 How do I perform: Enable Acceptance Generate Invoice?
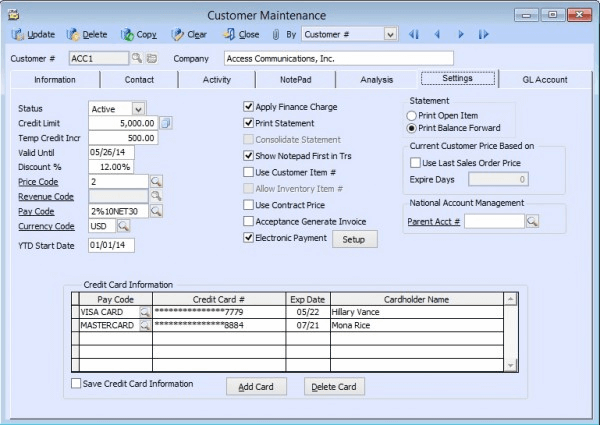[x=248, y=221]
